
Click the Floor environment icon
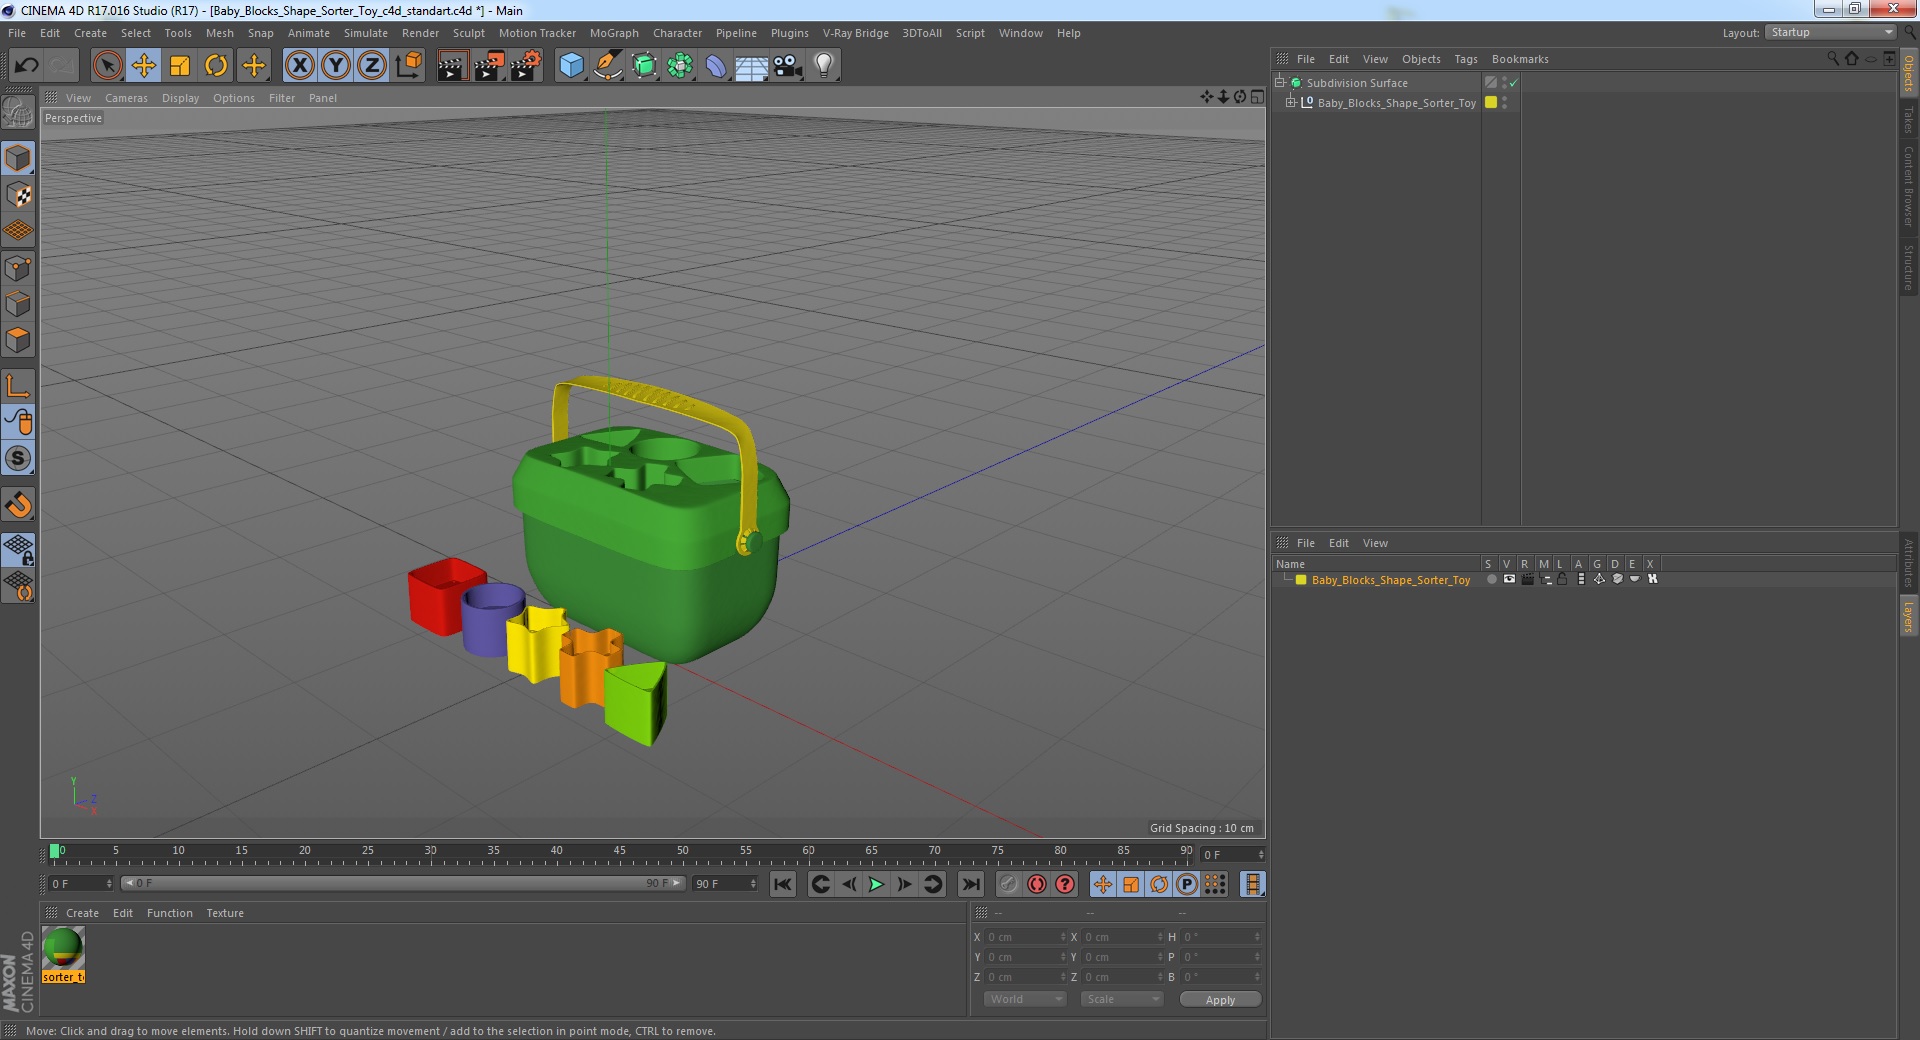click(x=752, y=66)
